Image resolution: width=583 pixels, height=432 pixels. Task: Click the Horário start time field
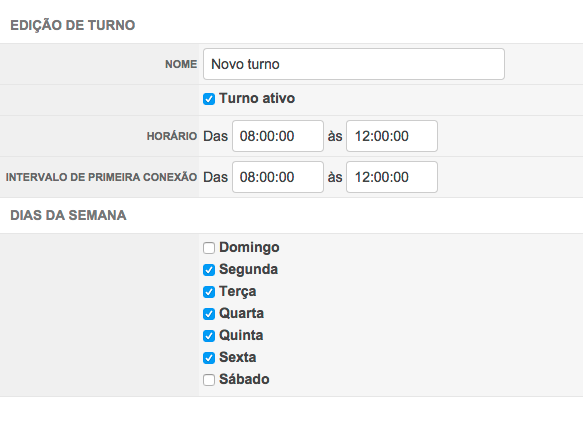[278, 136]
